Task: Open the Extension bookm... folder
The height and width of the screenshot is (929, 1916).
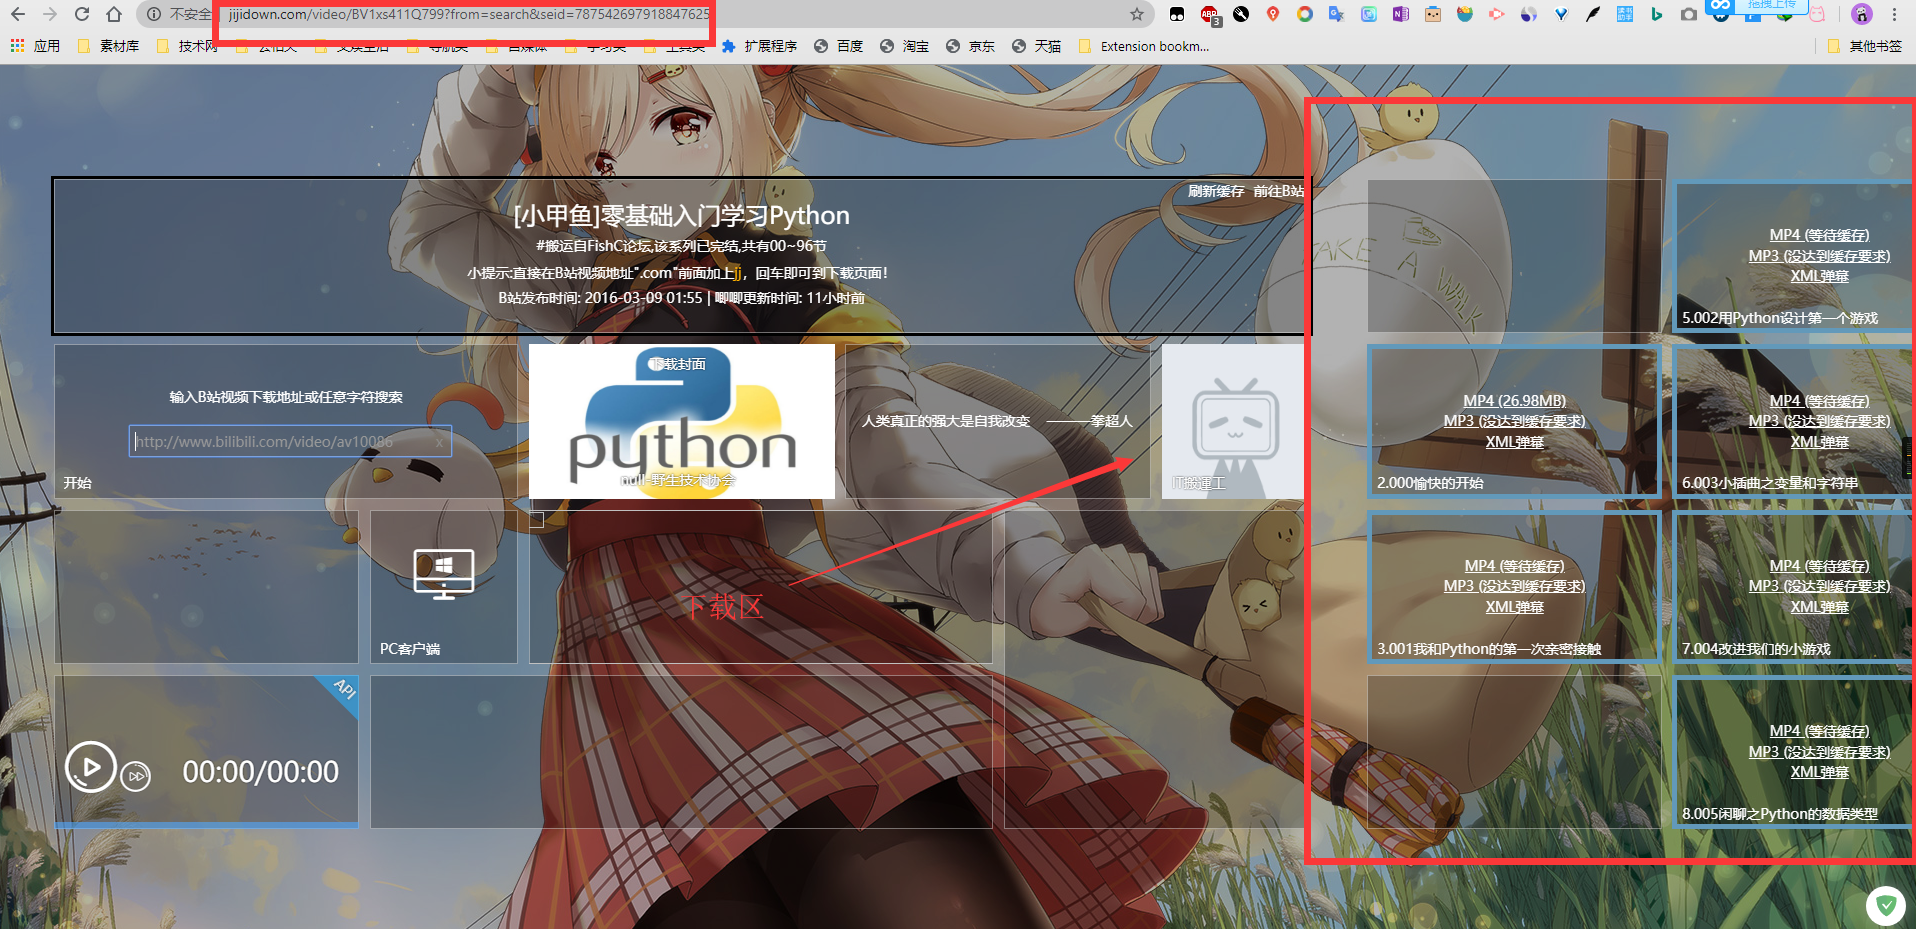Action: pos(1143,46)
